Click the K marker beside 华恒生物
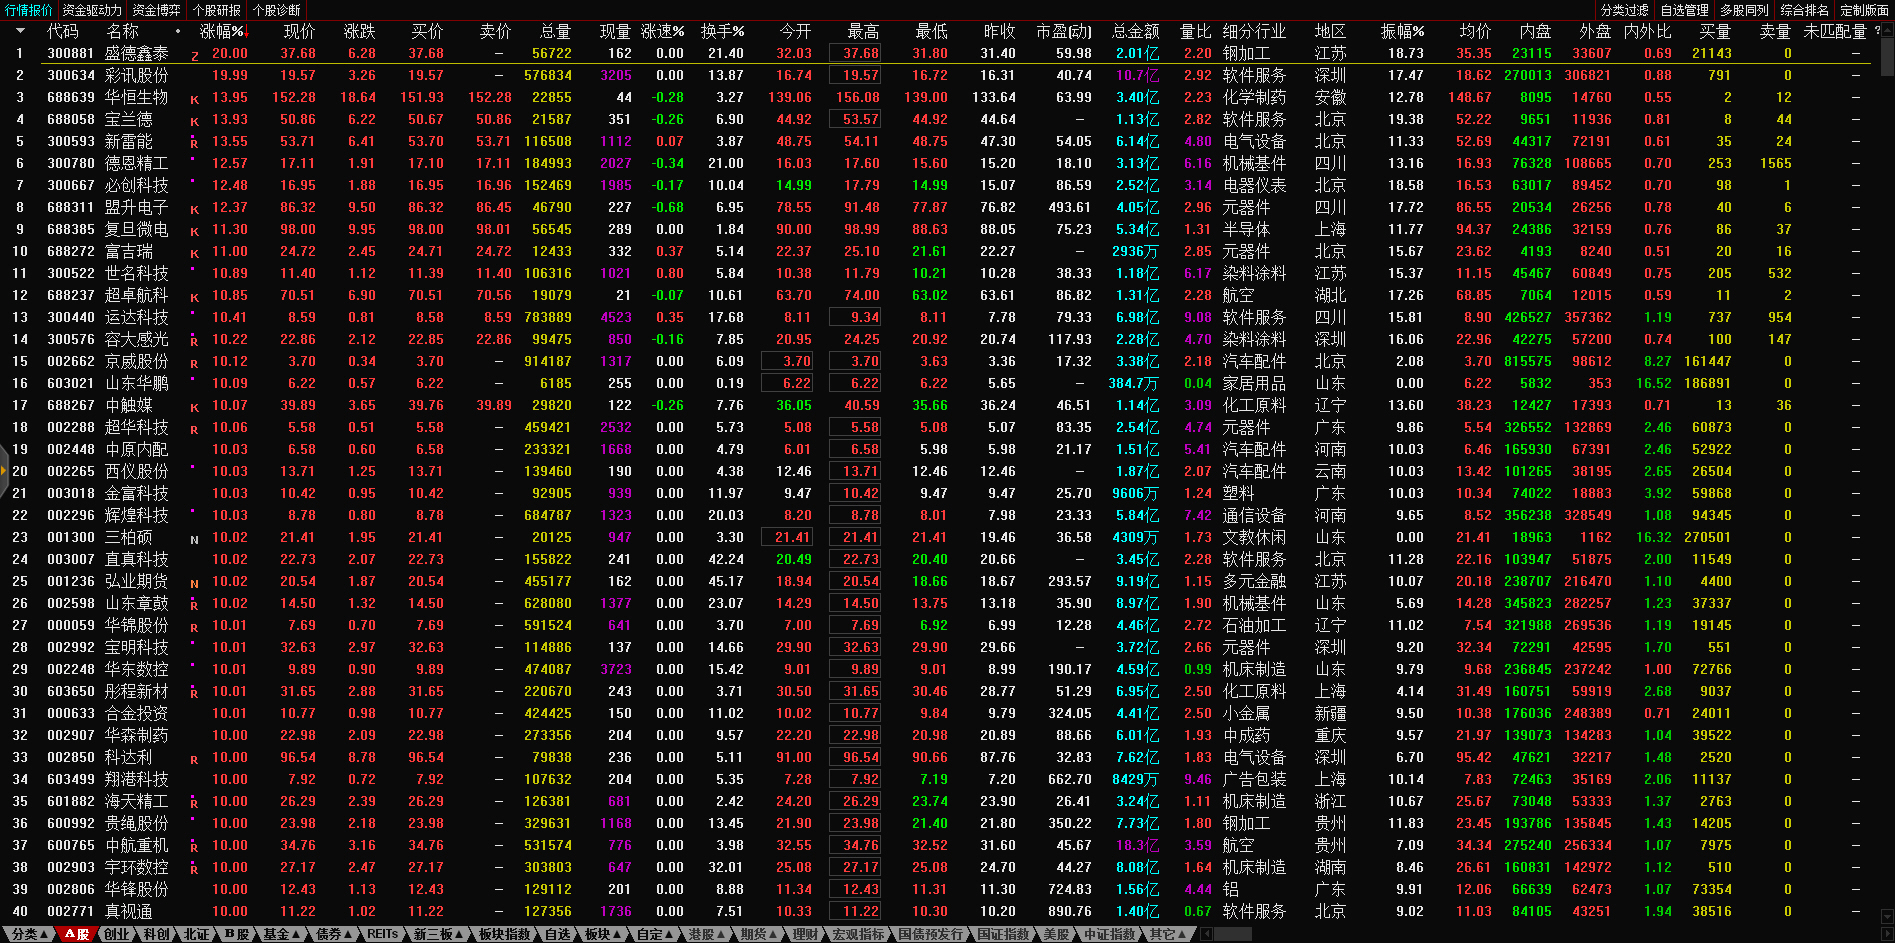1895x943 pixels. point(194,99)
